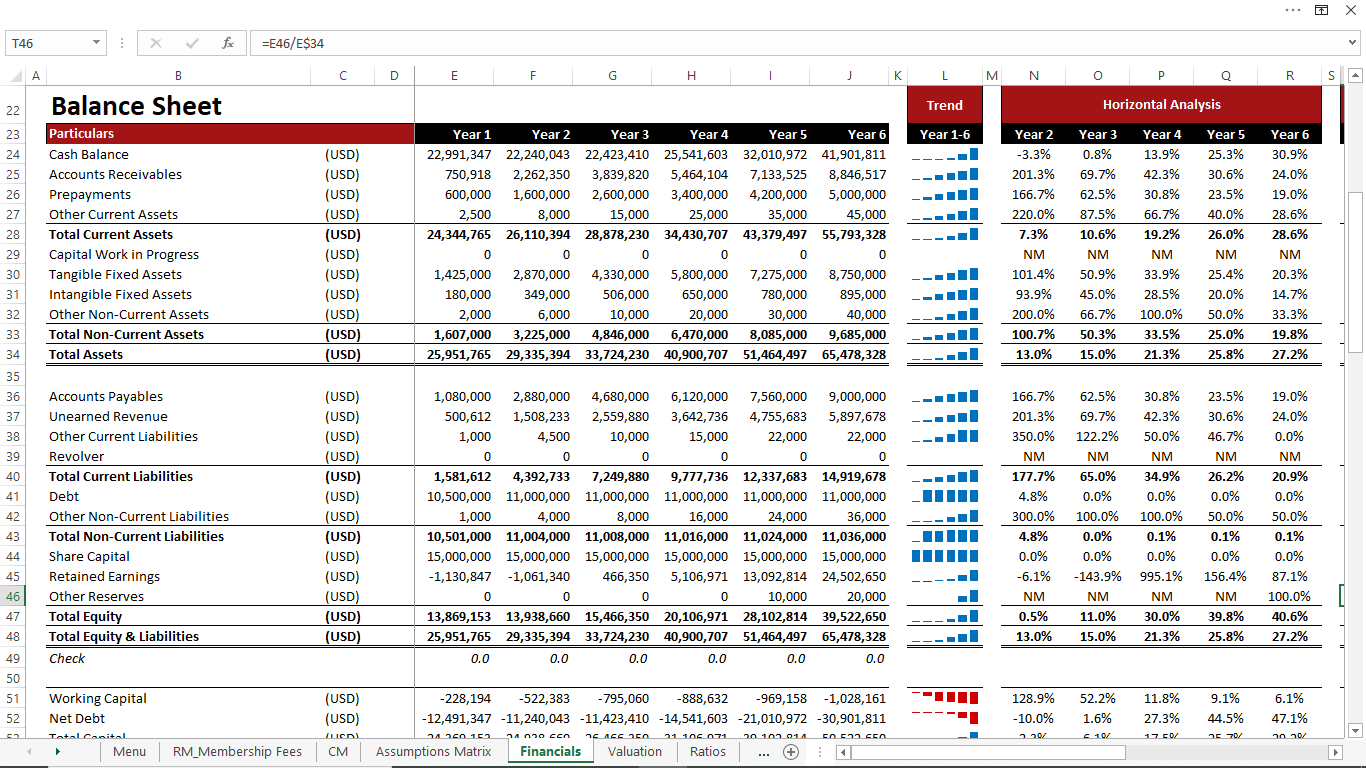Click the sheet tab scroll right arrow
Viewport: 1366px width, 768px height.
pos(57,752)
